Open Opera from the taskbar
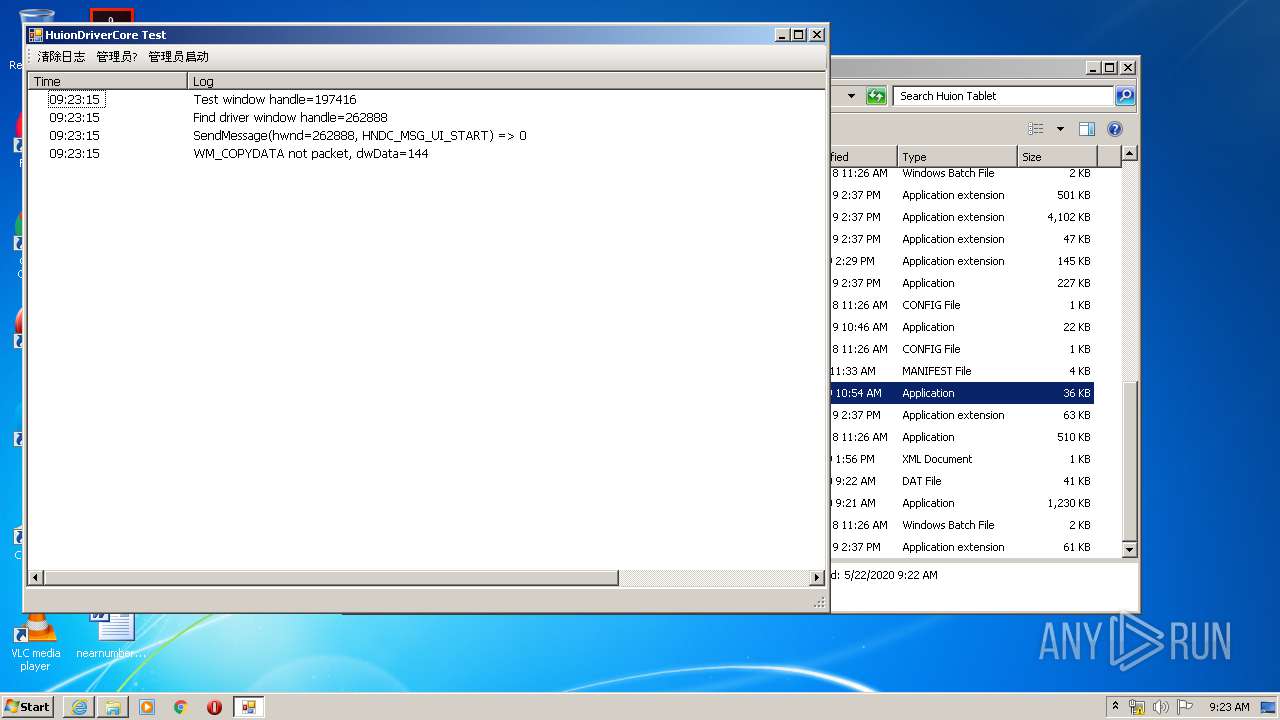1280x720 pixels. (x=214, y=707)
